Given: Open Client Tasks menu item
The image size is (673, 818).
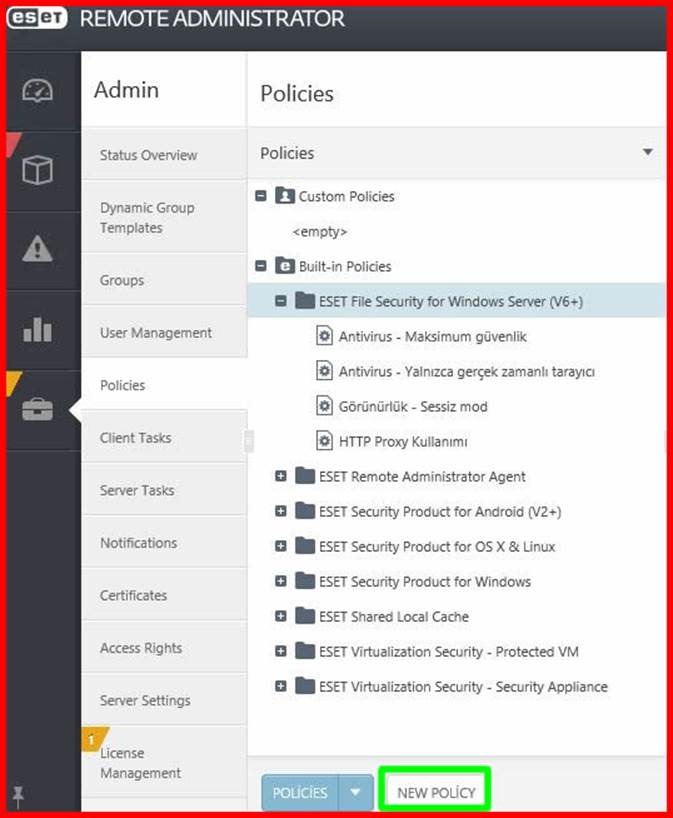Looking at the screenshot, I should point(164,438).
